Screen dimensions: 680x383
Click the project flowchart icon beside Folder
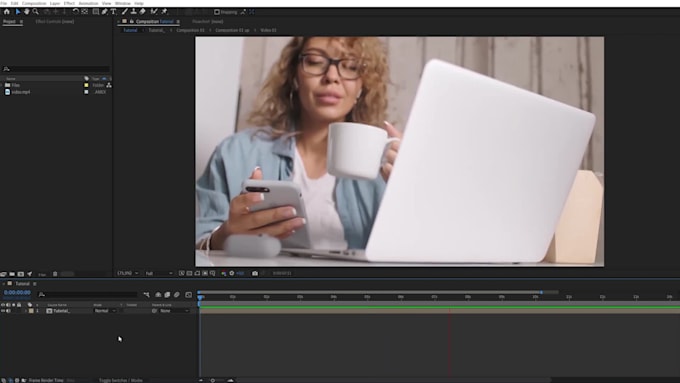[108, 85]
